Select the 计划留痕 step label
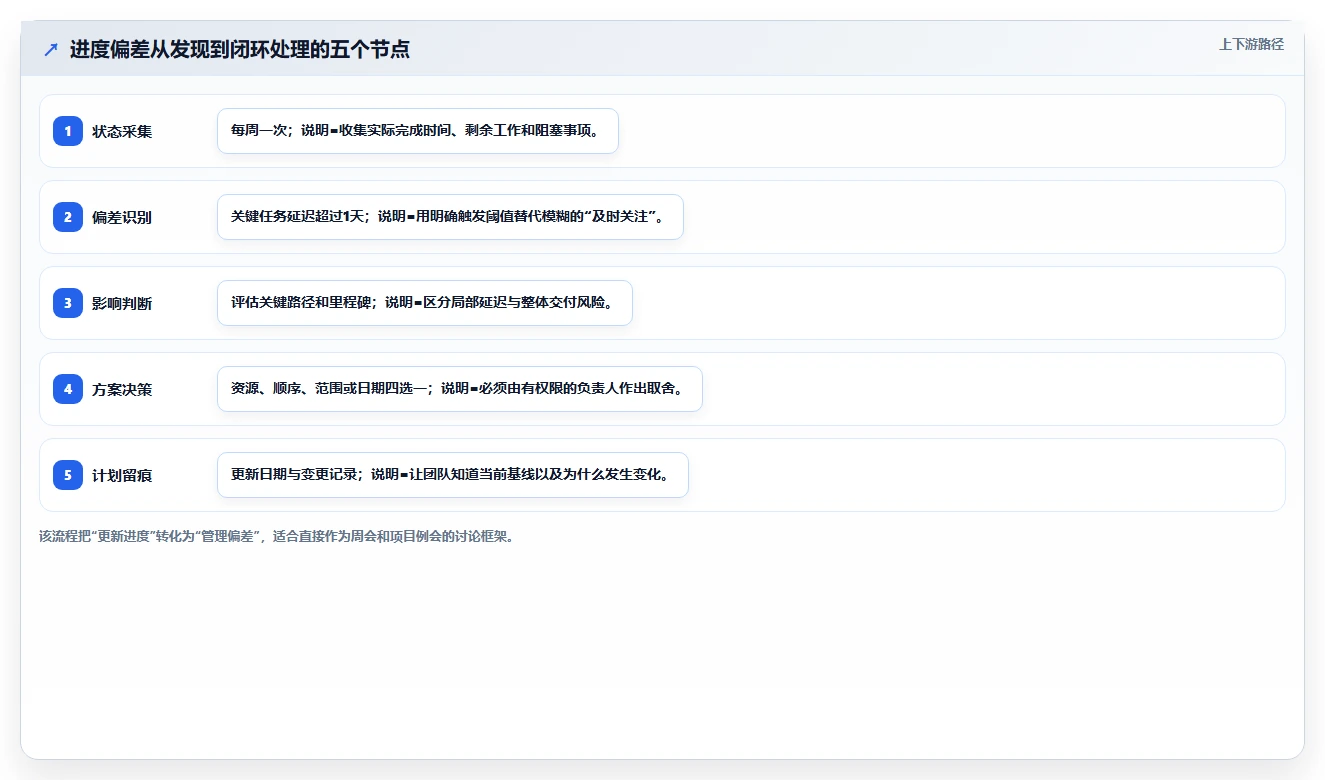The width and height of the screenshot is (1325, 780). (x=122, y=475)
